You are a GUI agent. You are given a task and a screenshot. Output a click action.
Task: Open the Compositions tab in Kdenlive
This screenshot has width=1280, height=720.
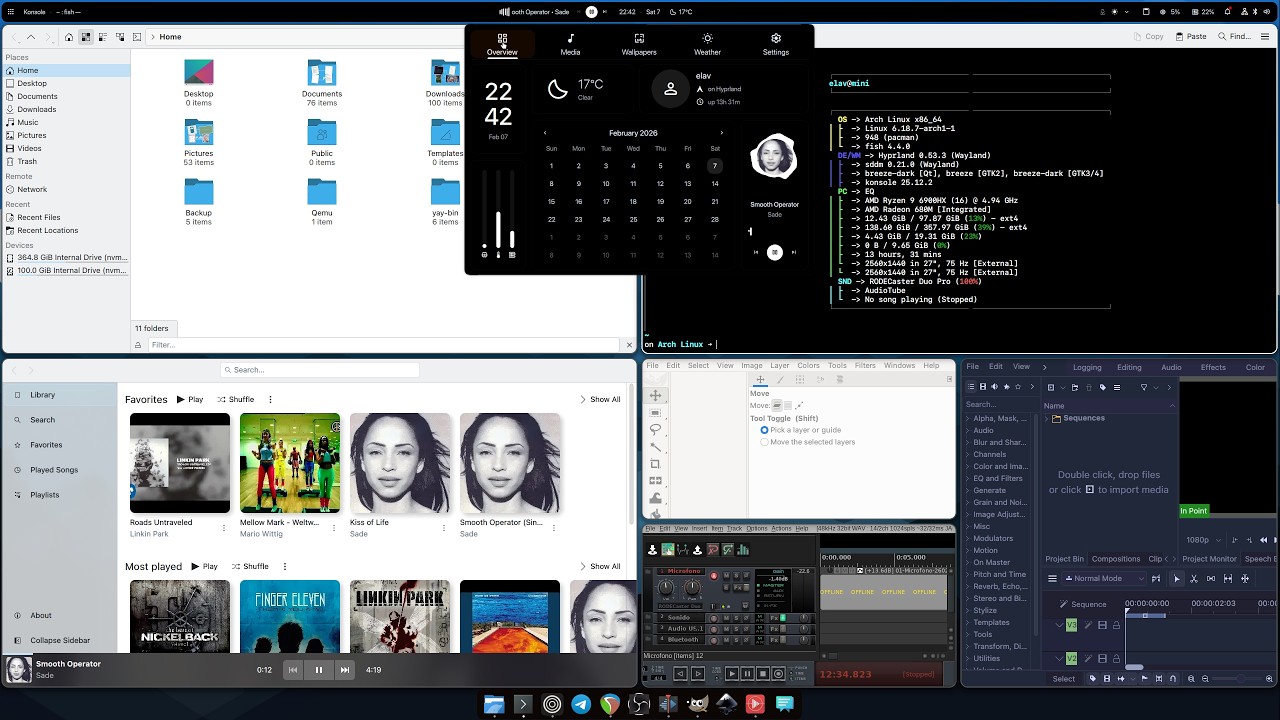pos(1116,559)
